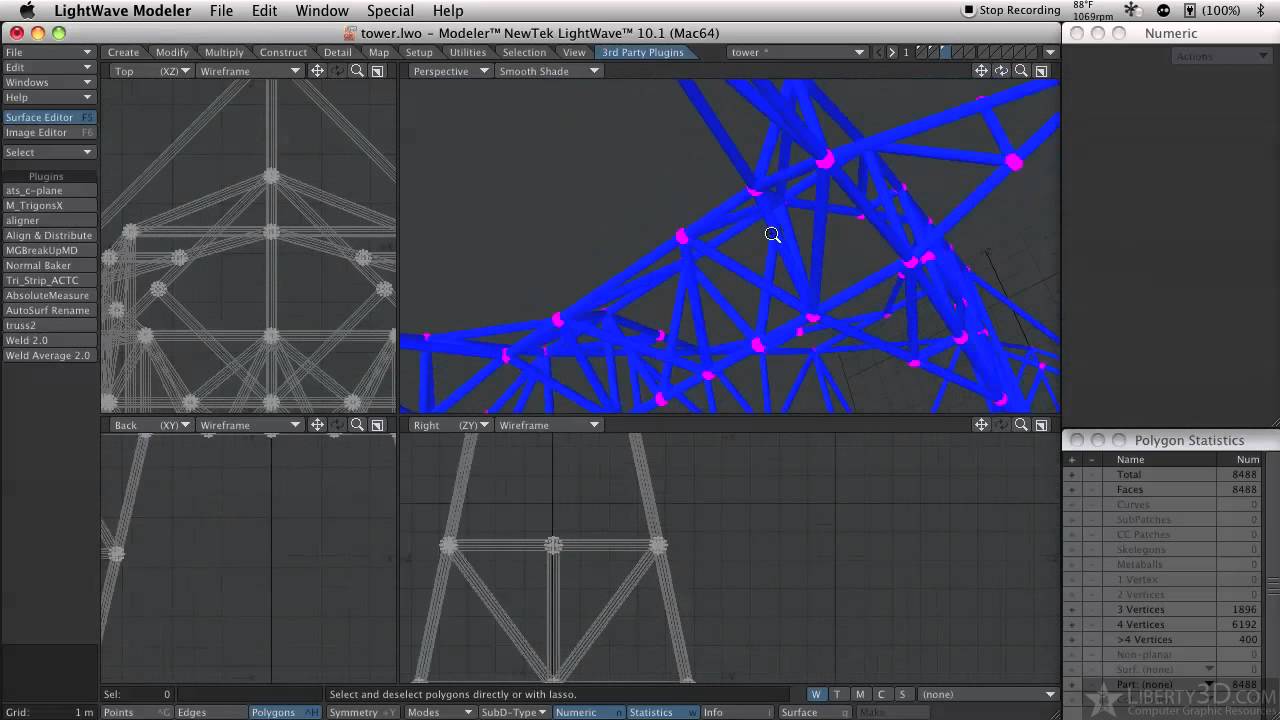Viewport: 1280px width, 720px height.
Task: Open the vertex map (none) dropdown
Action: [988, 694]
